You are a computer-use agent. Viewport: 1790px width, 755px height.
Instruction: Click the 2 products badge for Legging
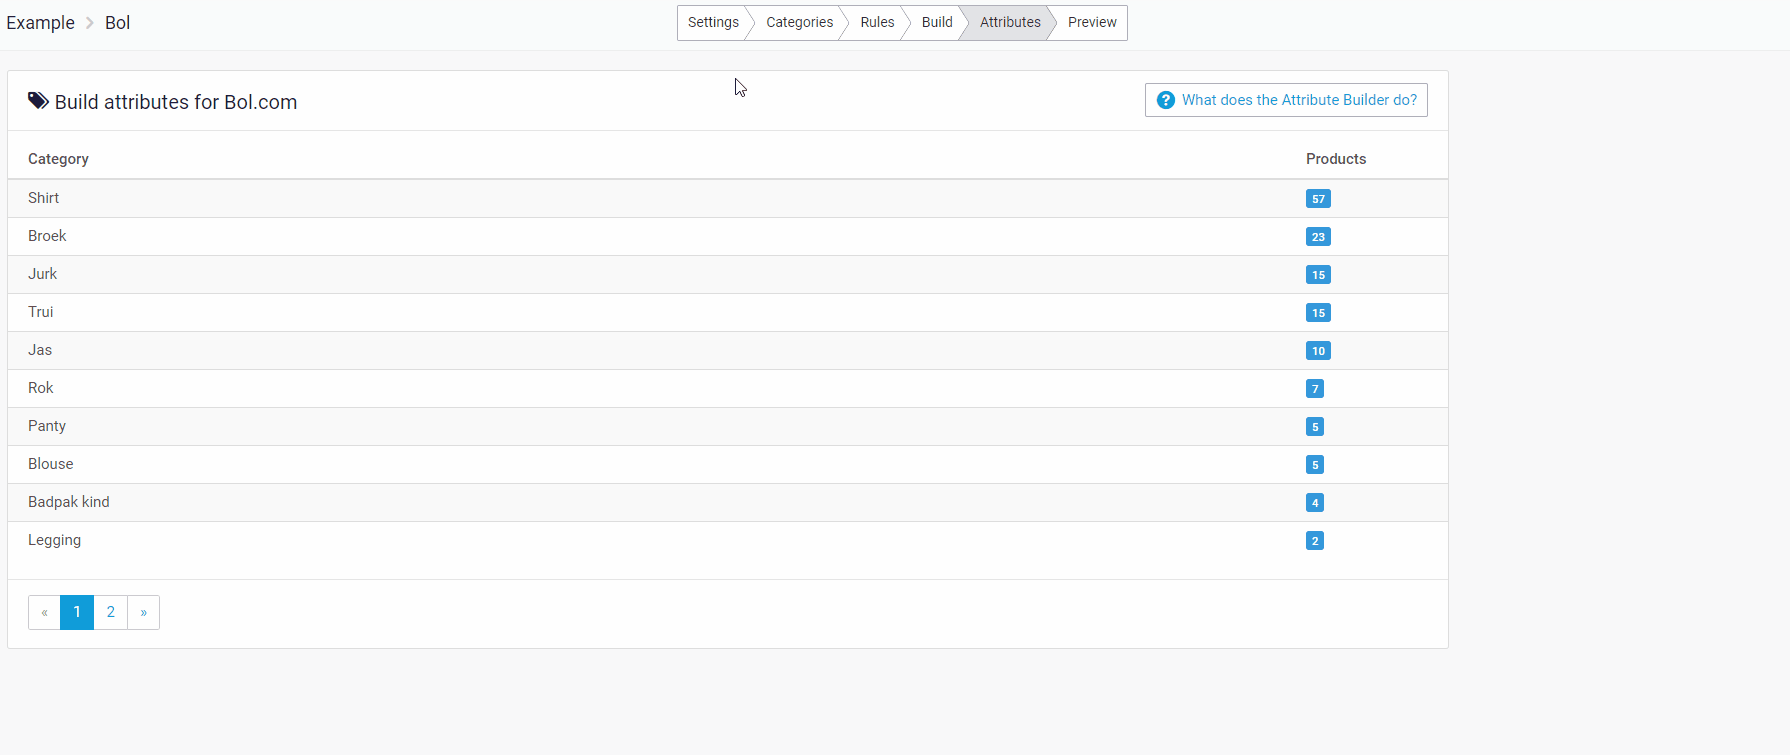click(x=1314, y=541)
